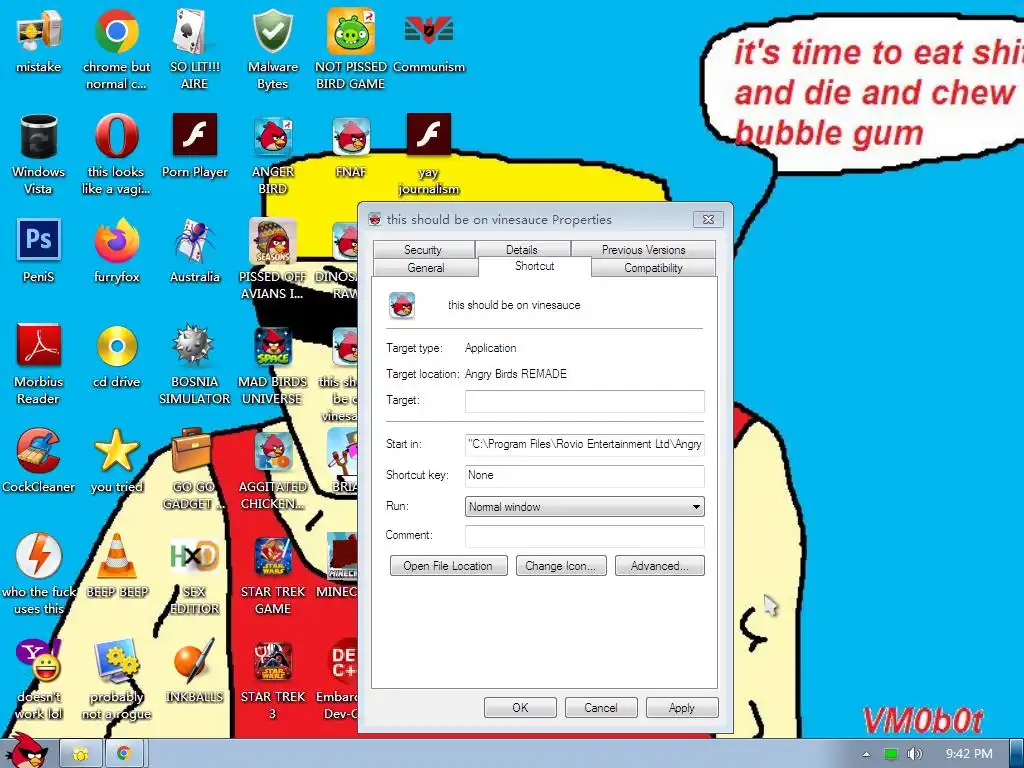Viewport: 1024px width, 768px height.
Task: Switch to the General tab
Action: (x=426, y=267)
